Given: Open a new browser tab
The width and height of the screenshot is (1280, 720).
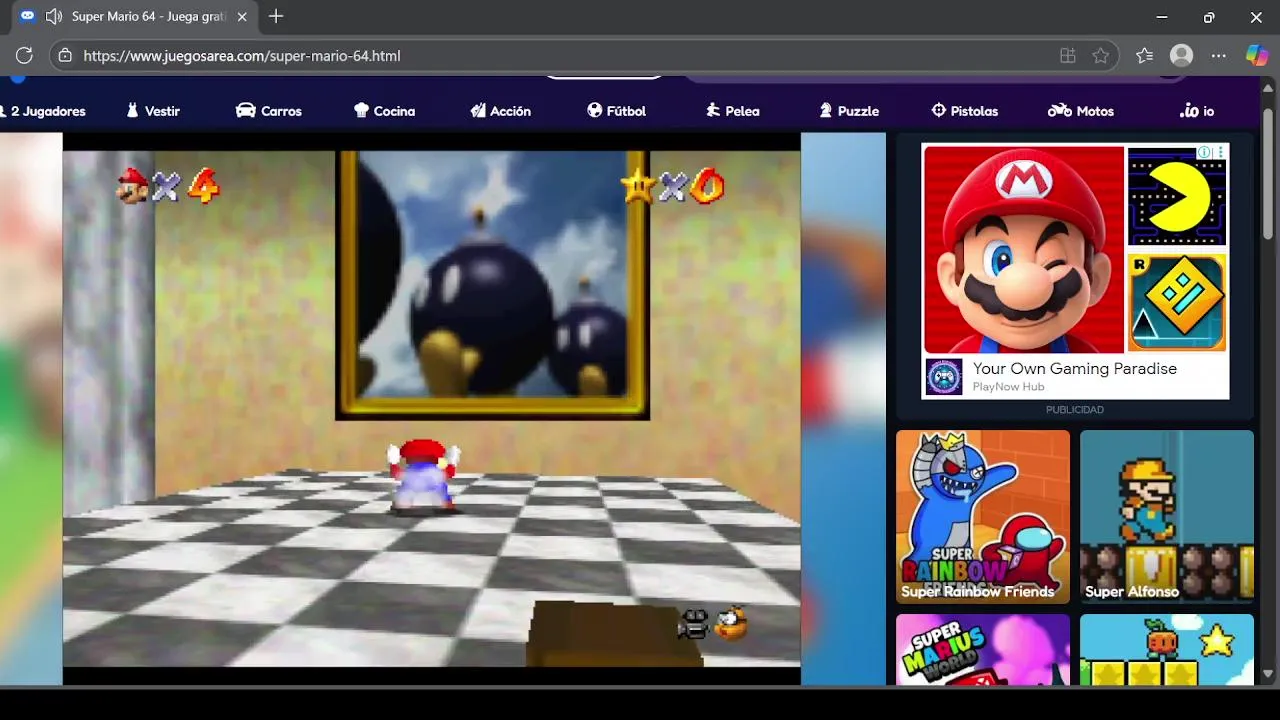Looking at the screenshot, I should (276, 16).
